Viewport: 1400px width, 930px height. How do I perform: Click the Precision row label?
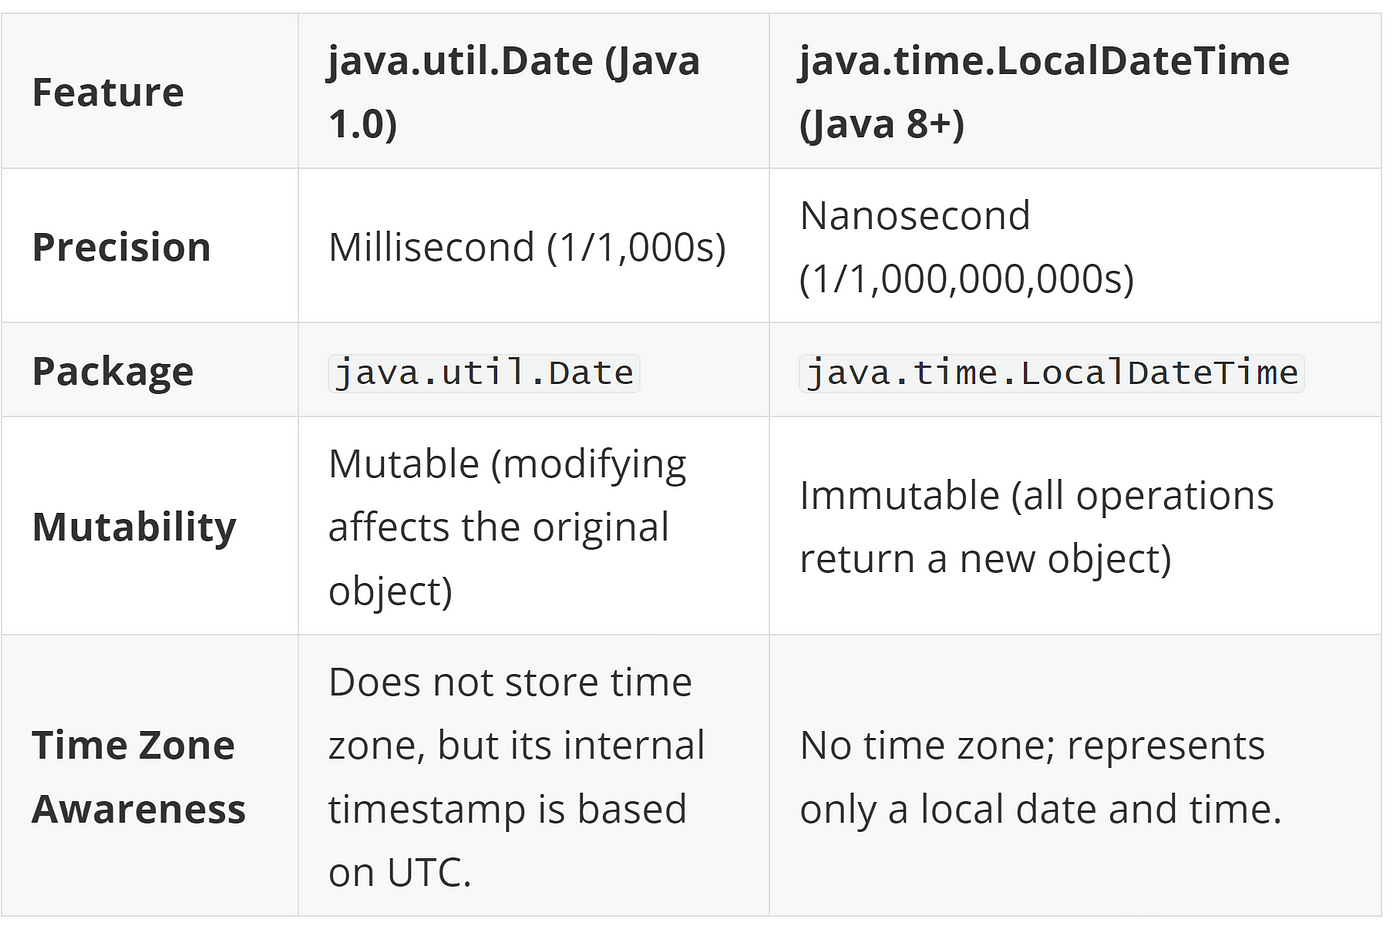149,246
